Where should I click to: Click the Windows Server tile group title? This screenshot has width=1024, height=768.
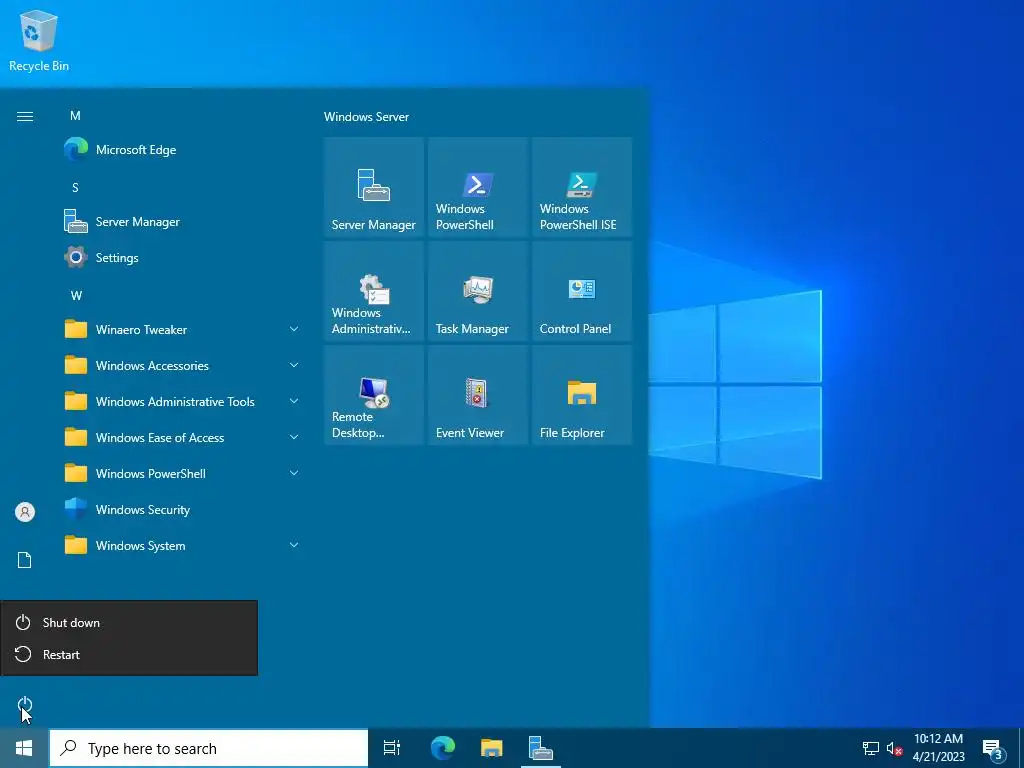coord(366,117)
